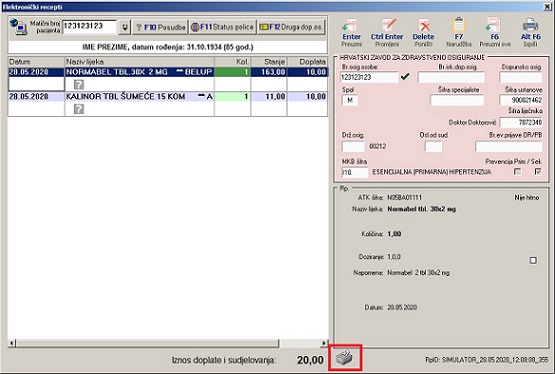
Task: Click the Stanje column header
Action: point(269,62)
